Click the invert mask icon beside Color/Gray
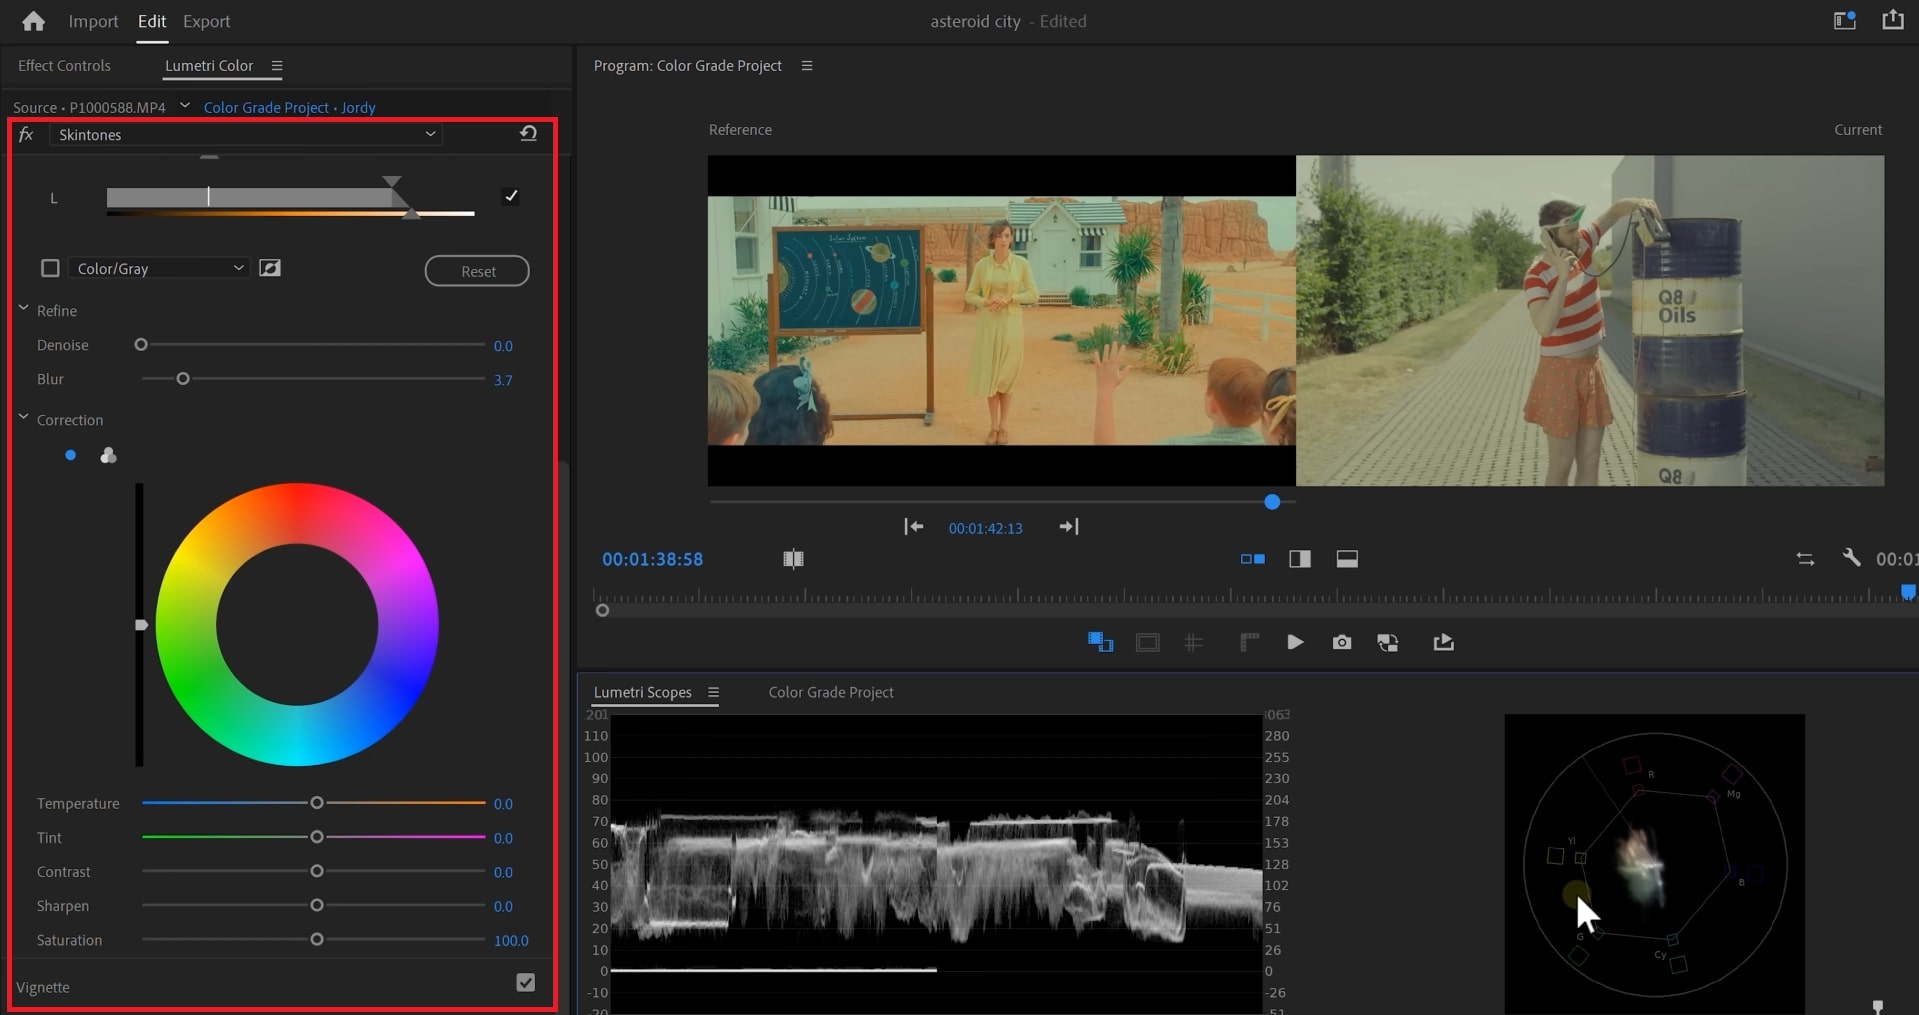The width and height of the screenshot is (1919, 1015). click(270, 268)
